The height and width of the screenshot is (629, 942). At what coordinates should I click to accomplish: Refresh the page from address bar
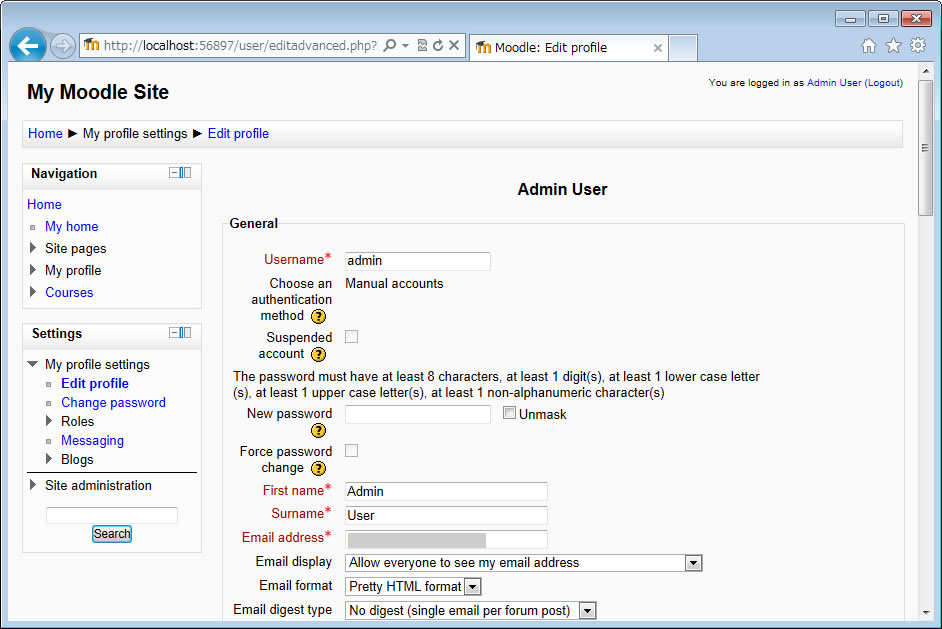point(437,46)
